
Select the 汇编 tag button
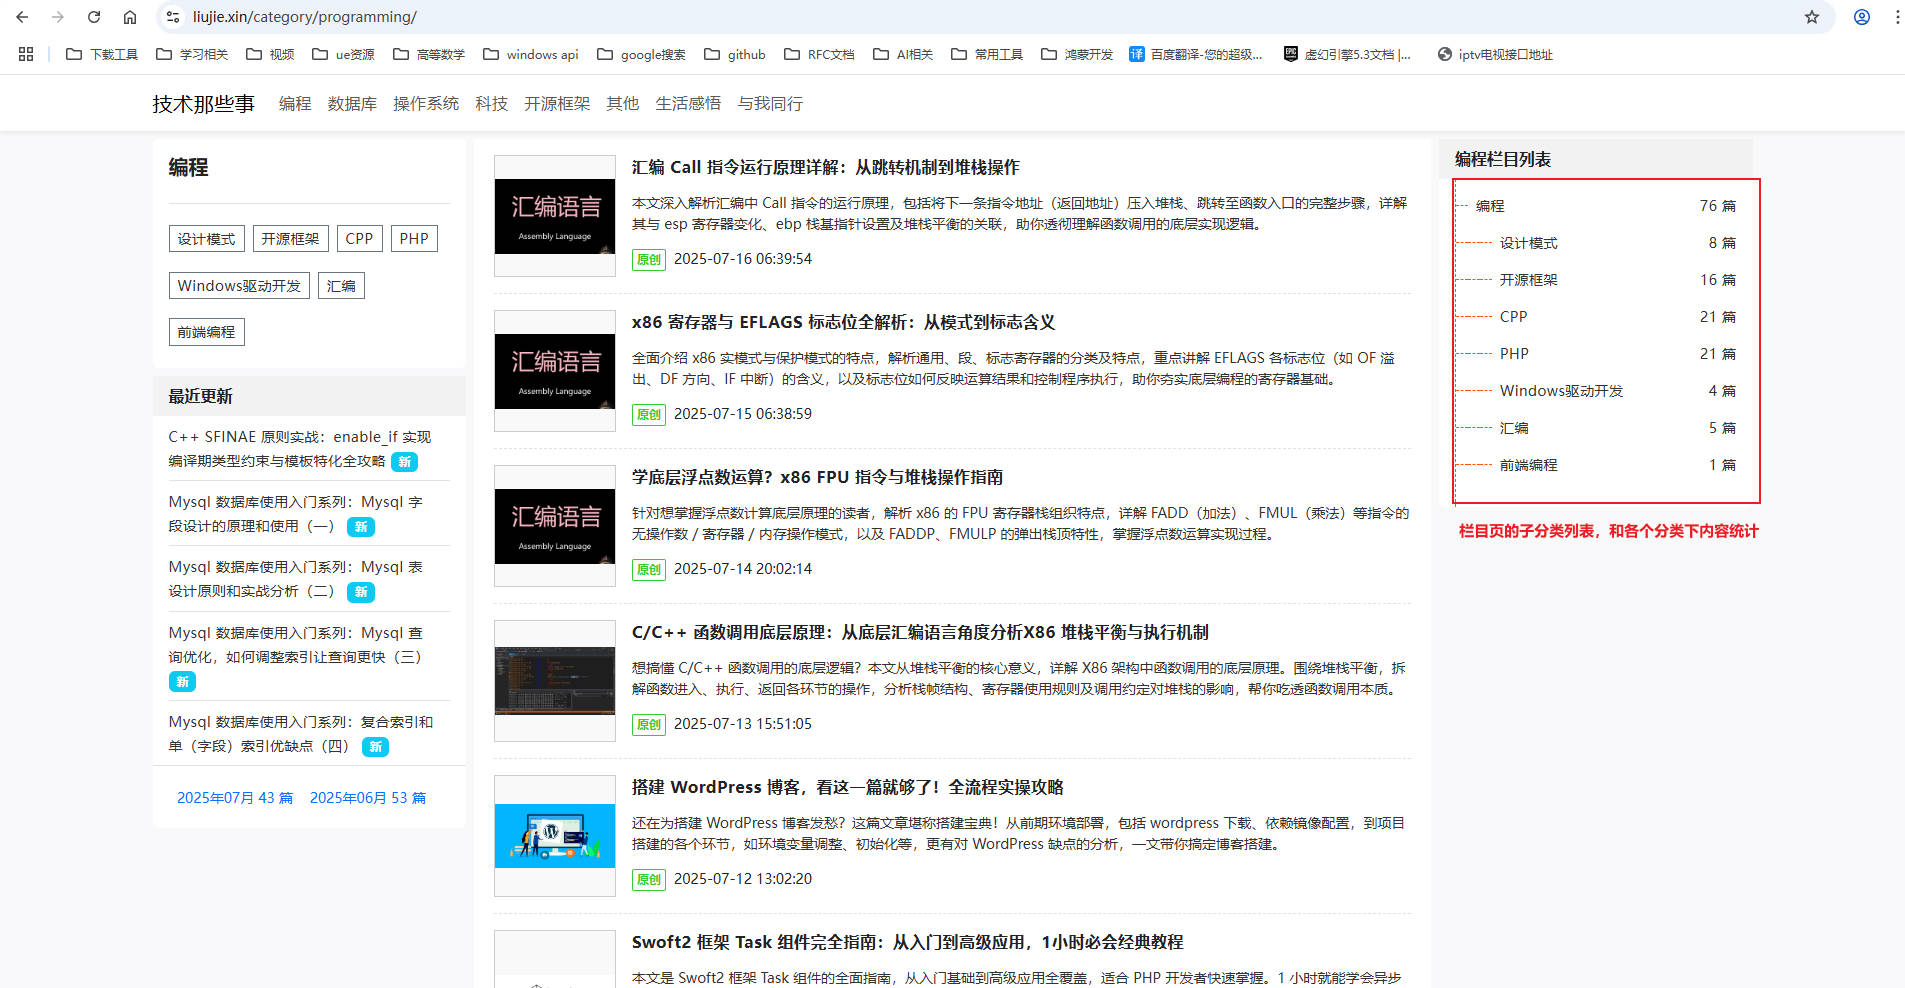pyautogui.click(x=341, y=286)
